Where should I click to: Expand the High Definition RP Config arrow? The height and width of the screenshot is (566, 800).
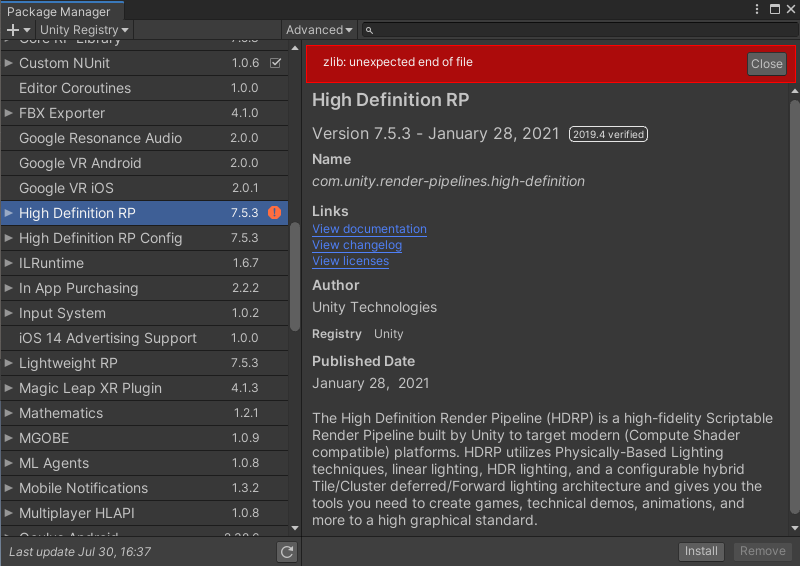pos(8,238)
